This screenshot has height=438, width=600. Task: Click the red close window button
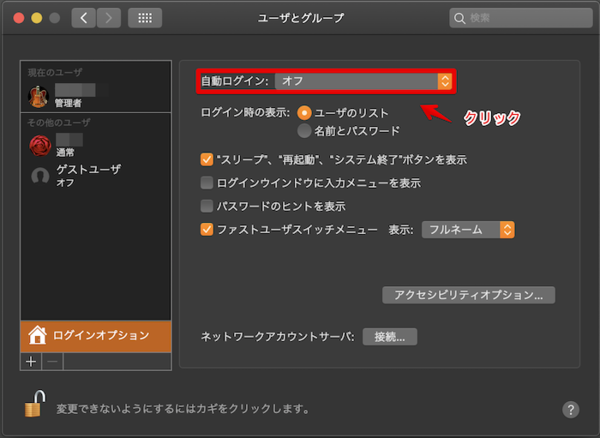point(19,18)
